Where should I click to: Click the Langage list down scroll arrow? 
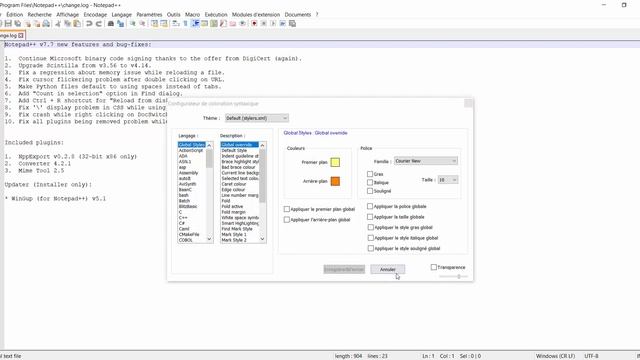[209, 239]
